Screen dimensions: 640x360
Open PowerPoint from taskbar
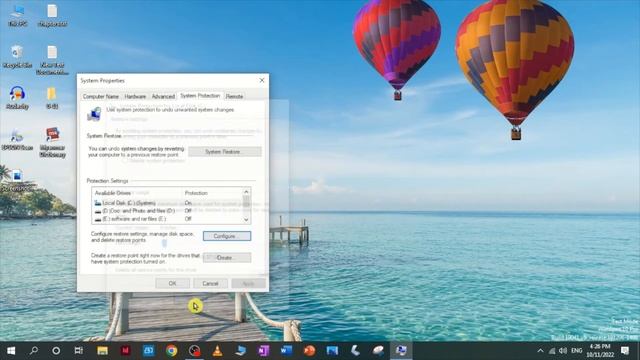tap(309, 350)
